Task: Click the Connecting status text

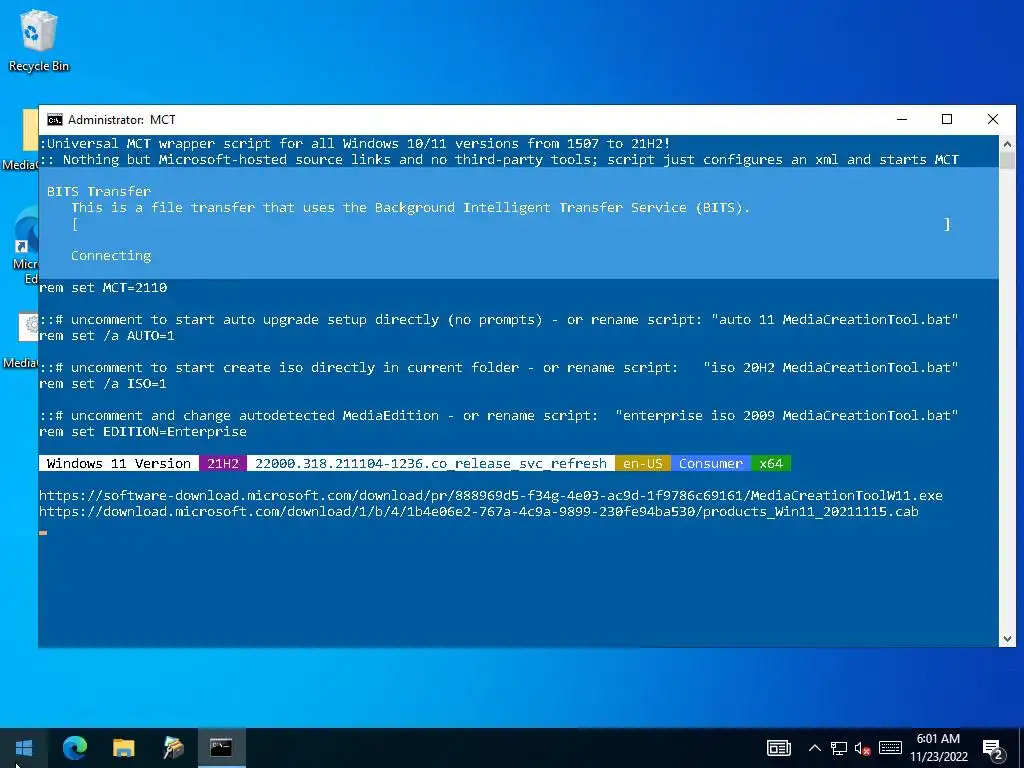Action: [111, 255]
